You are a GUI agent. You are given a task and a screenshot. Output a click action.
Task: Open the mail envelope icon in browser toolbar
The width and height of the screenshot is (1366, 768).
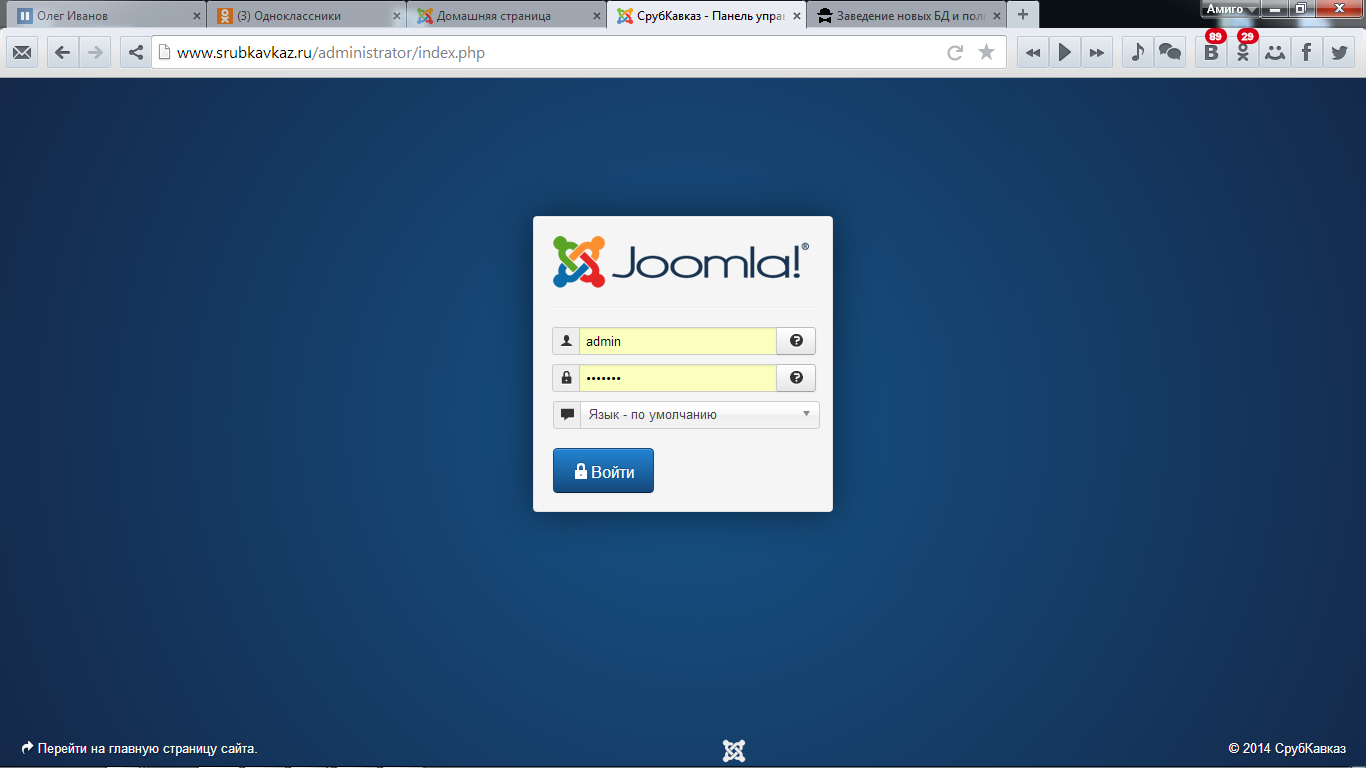click(x=22, y=53)
